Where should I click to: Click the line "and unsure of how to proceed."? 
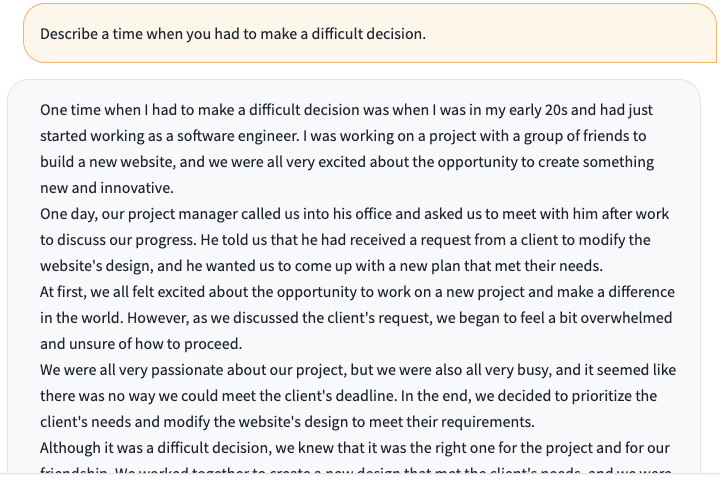pyautogui.click(x=141, y=344)
